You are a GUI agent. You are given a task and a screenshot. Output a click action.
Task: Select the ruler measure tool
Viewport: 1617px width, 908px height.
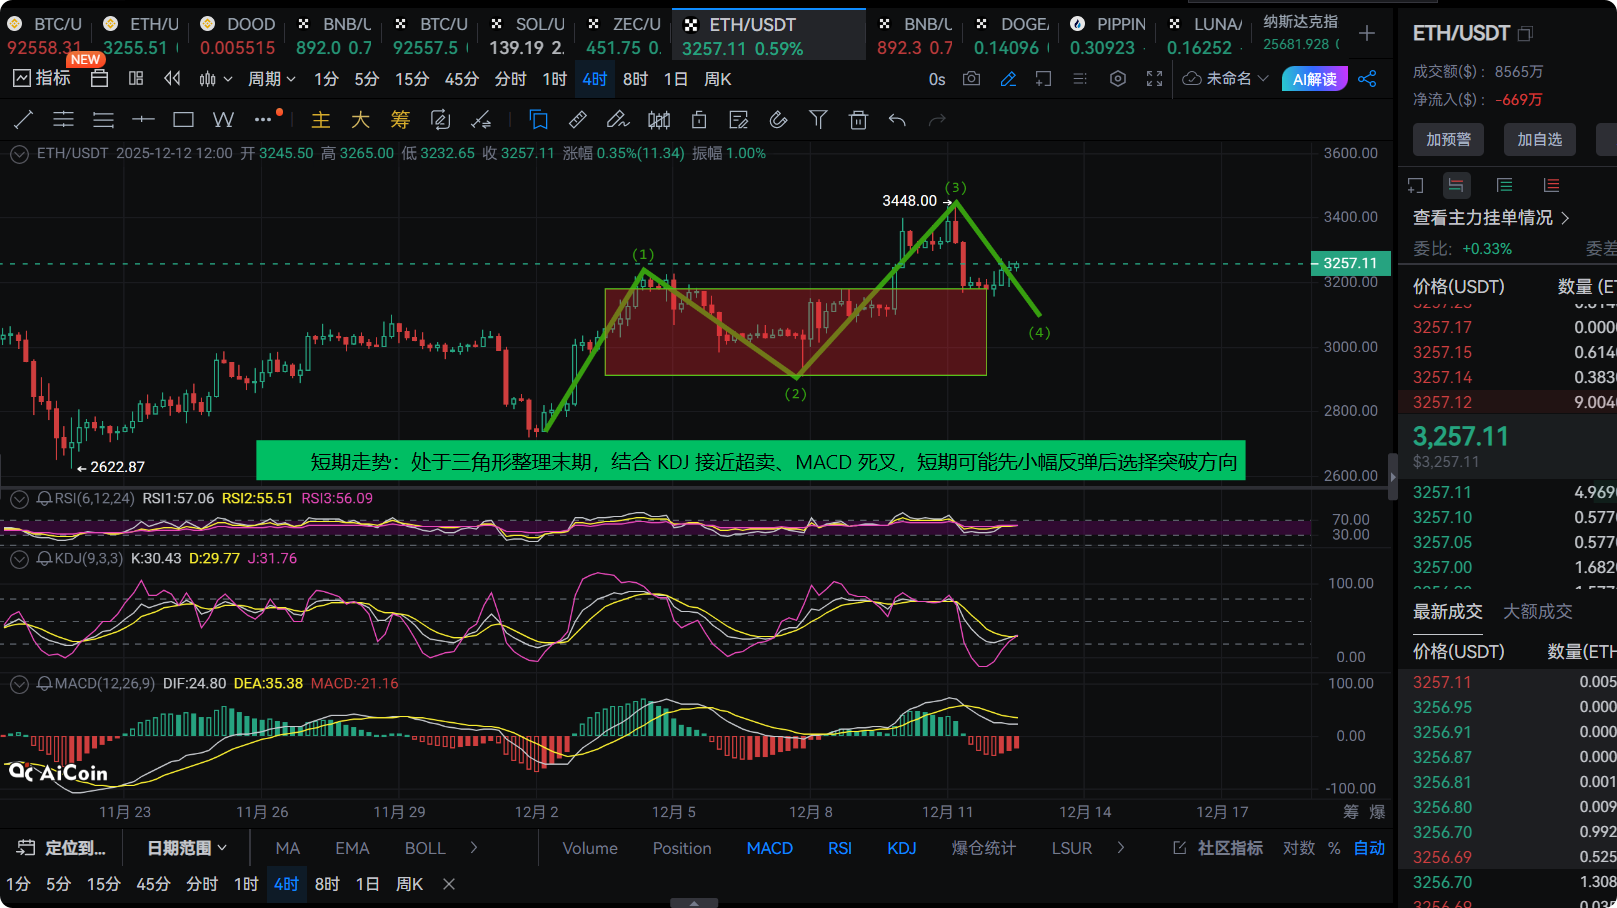click(x=577, y=120)
